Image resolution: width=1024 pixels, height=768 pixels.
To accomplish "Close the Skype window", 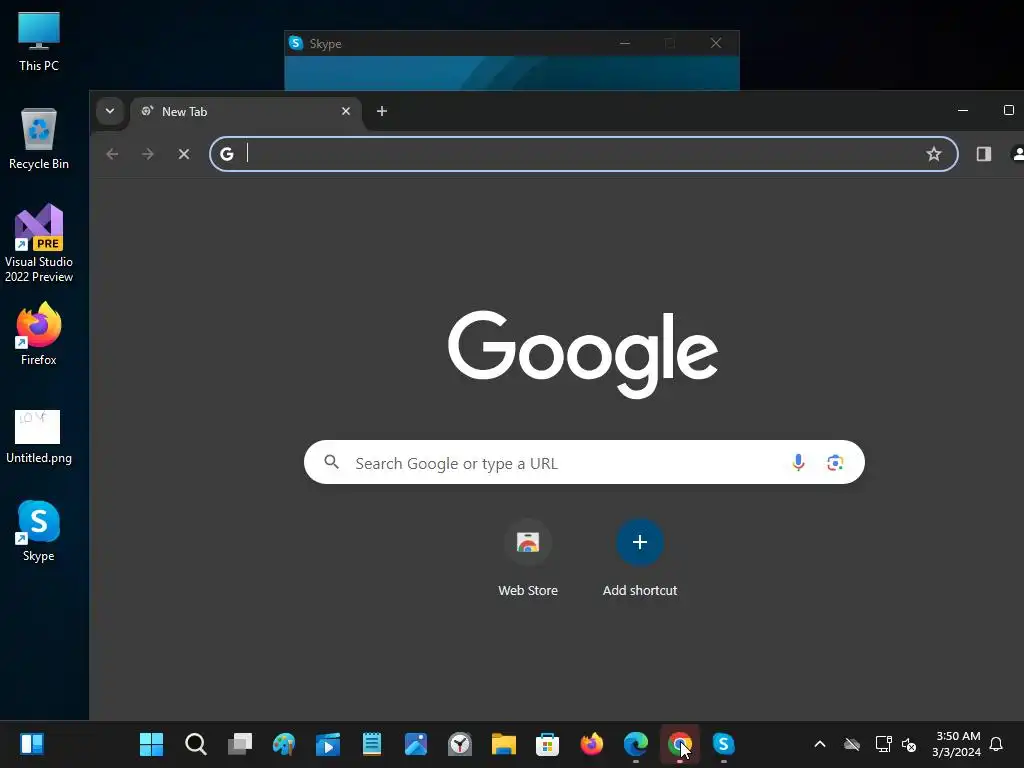I will pos(716,43).
